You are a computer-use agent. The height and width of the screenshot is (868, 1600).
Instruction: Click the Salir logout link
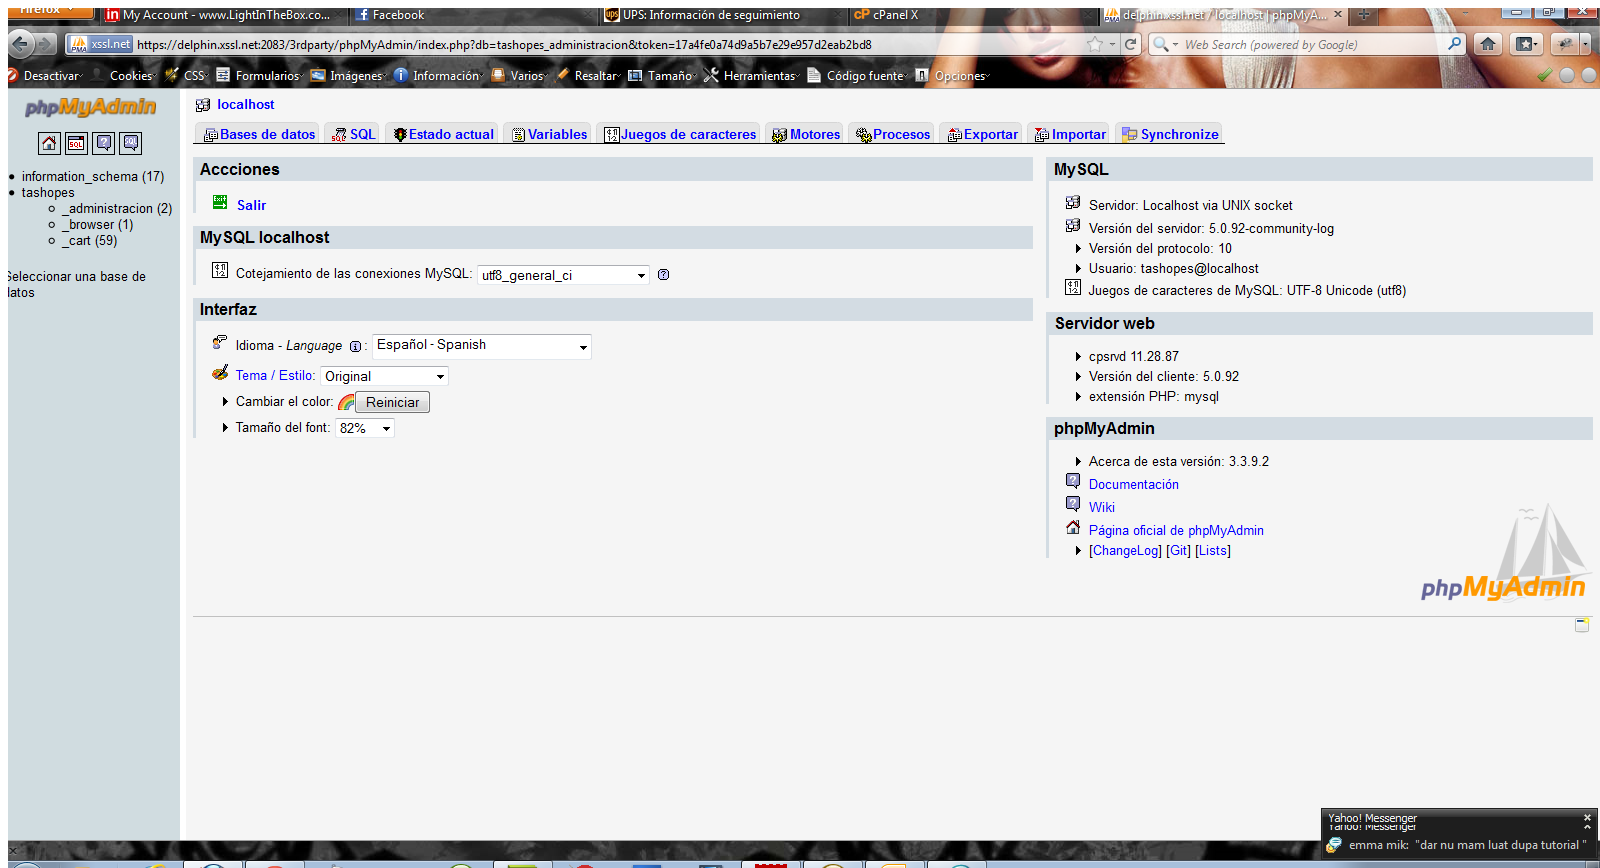(251, 205)
